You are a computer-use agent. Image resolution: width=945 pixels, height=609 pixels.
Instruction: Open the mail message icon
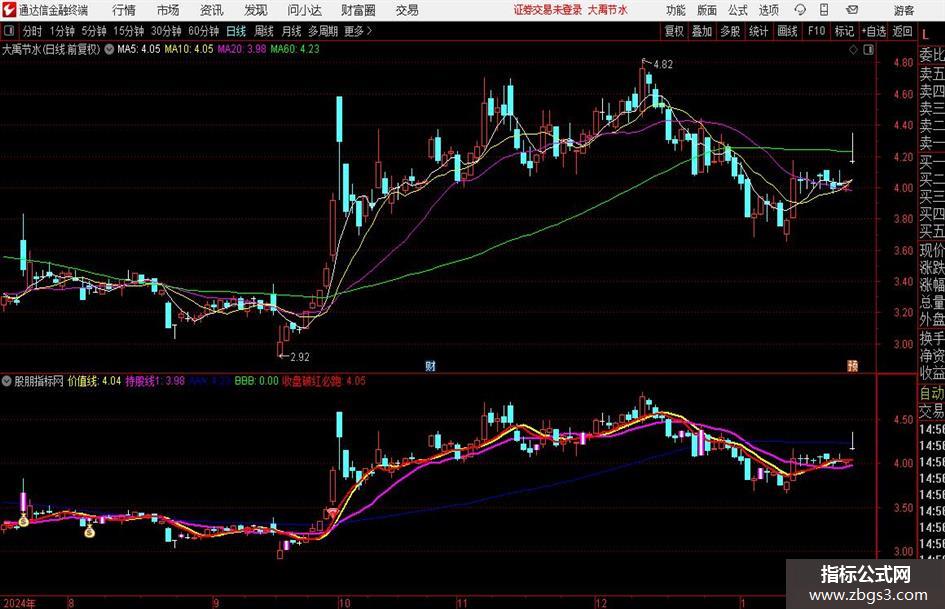[852, 10]
